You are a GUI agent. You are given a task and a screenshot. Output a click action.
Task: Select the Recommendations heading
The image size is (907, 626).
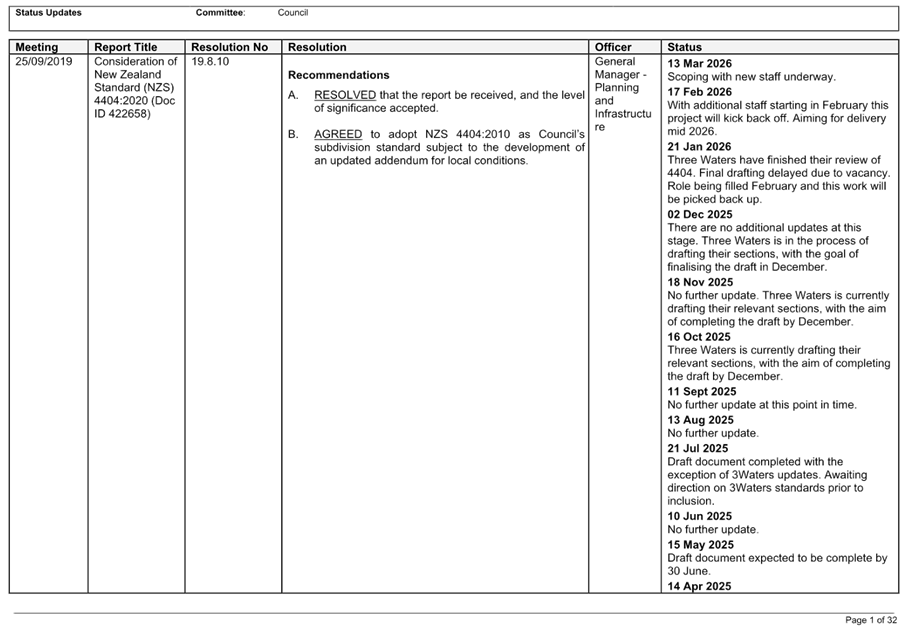point(338,75)
